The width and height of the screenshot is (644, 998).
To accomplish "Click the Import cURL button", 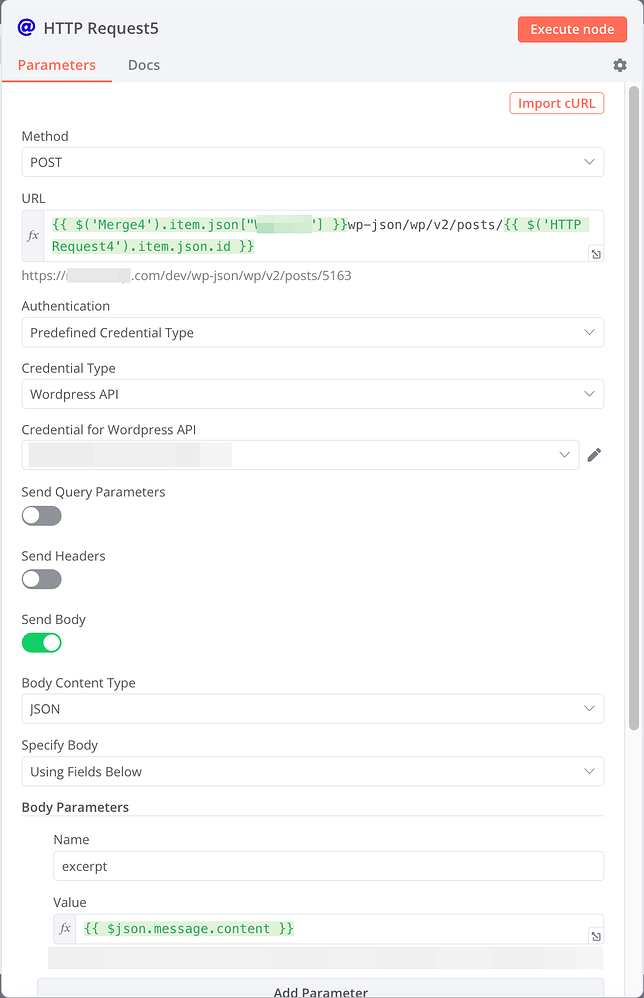I will [556, 103].
